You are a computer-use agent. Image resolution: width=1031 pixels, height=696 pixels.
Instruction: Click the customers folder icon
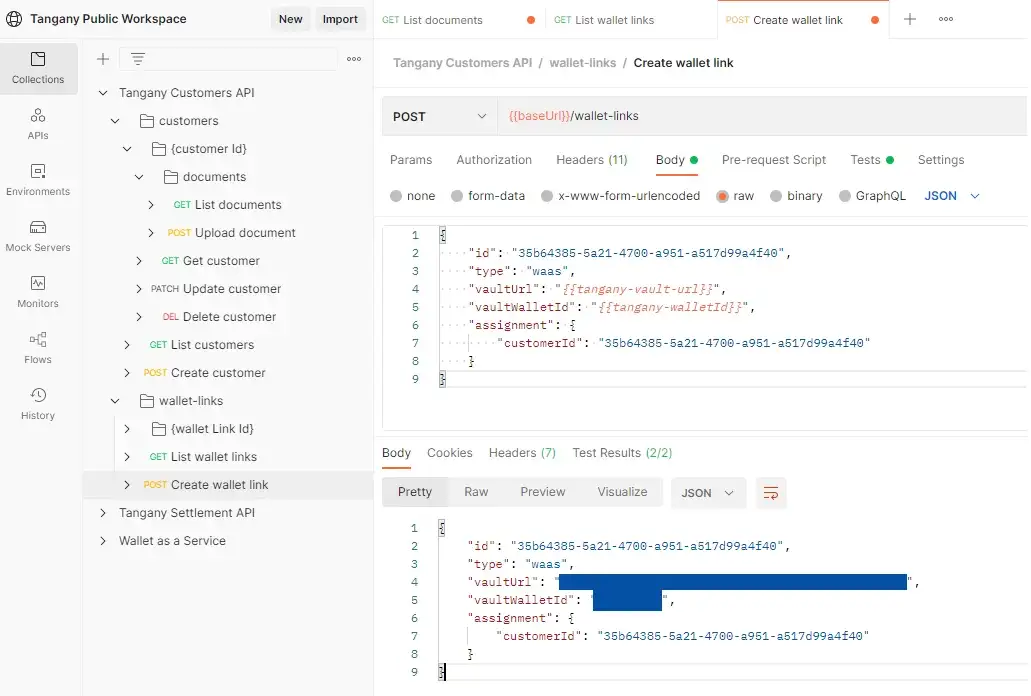point(147,121)
